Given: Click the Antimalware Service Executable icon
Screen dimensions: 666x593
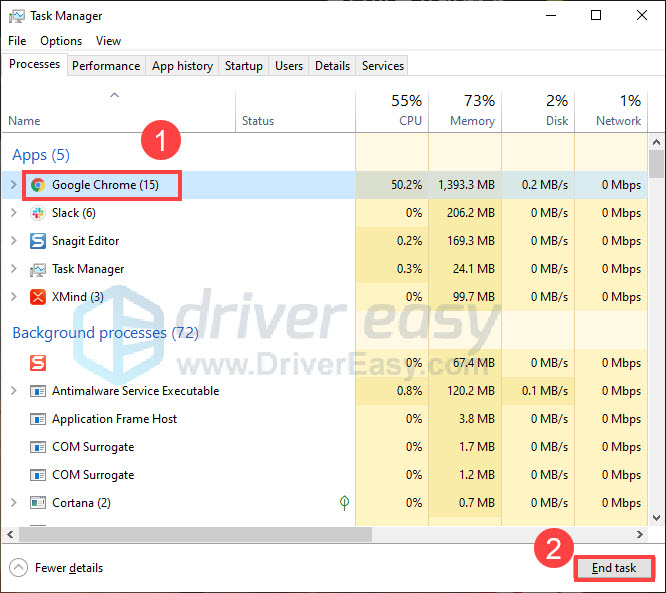Looking at the screenshot, I should (38, 391).
